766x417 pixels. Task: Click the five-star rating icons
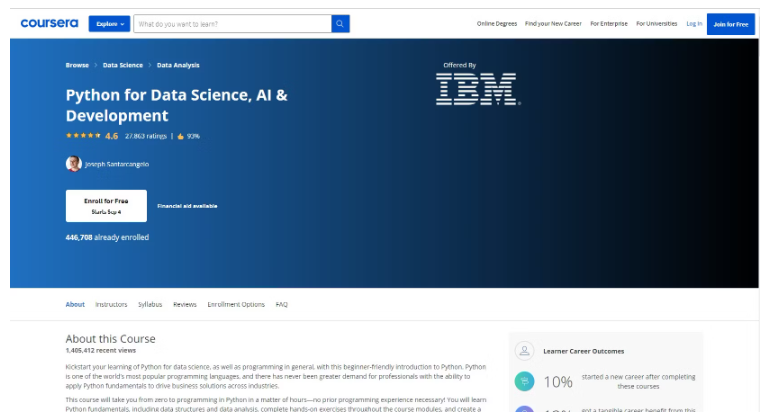83,136
